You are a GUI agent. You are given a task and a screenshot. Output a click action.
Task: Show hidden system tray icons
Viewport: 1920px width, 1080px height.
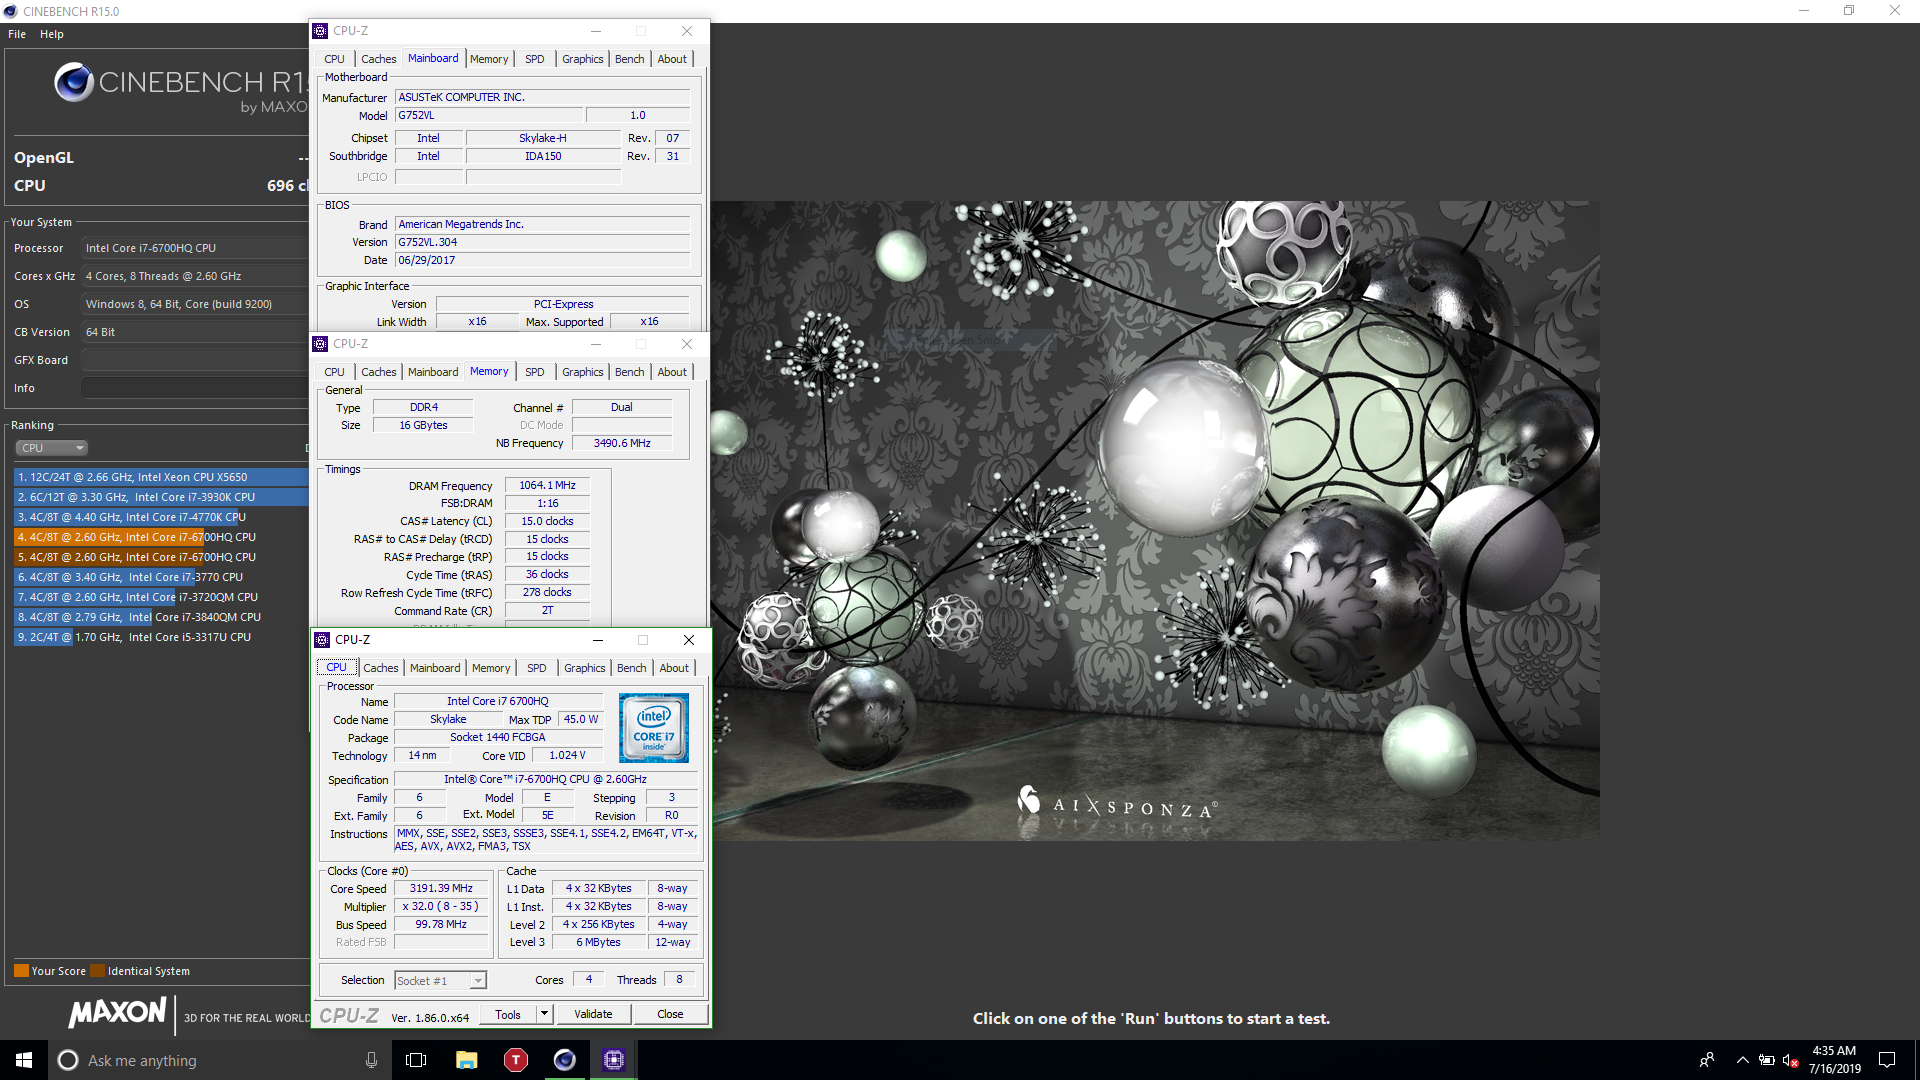coord(1742,1060)
